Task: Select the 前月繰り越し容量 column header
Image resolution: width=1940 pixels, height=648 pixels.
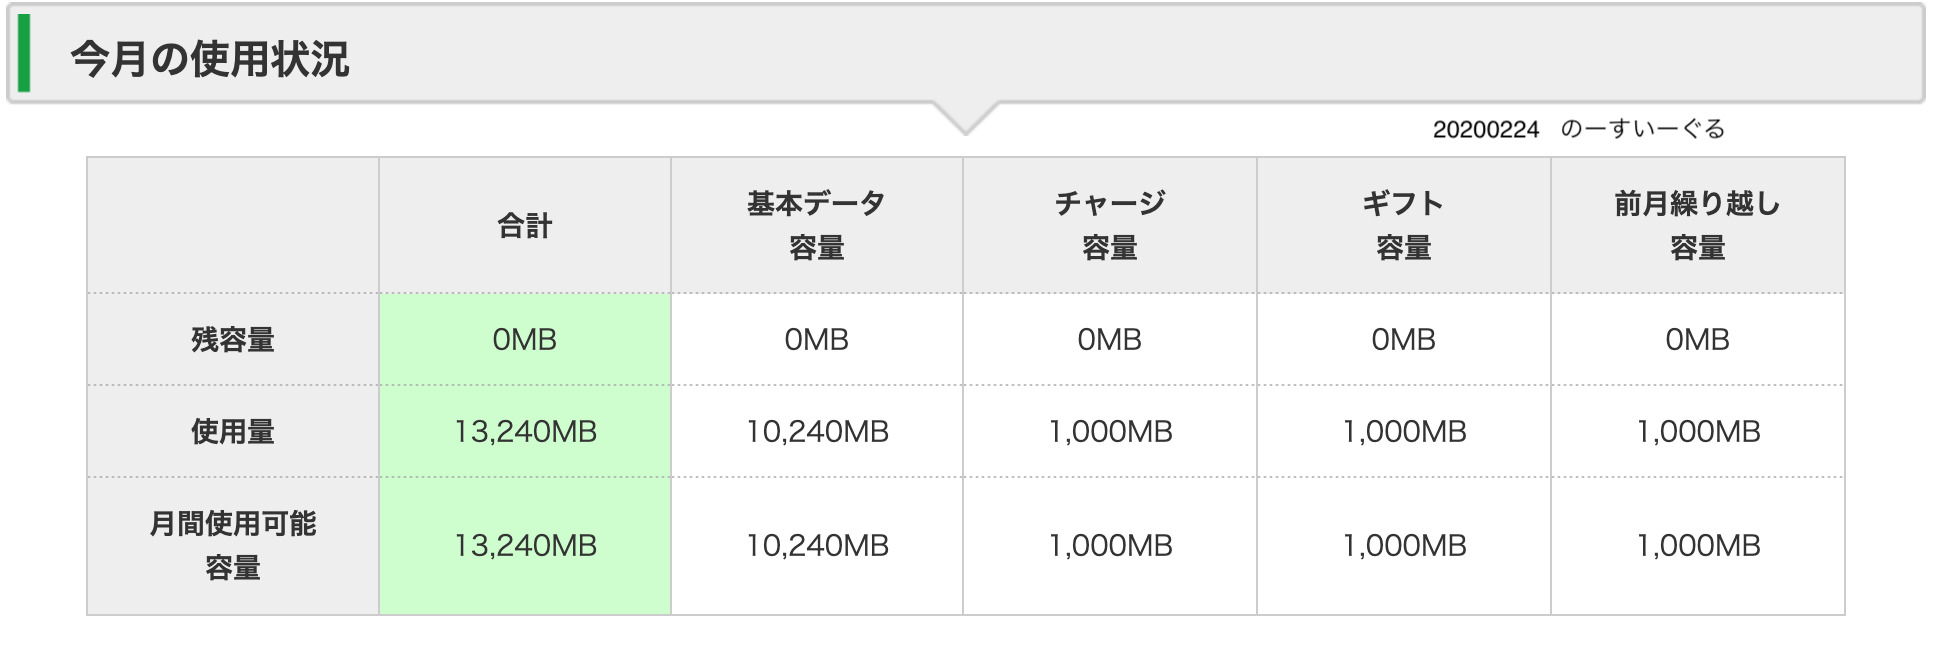Action: (1697, 226)
